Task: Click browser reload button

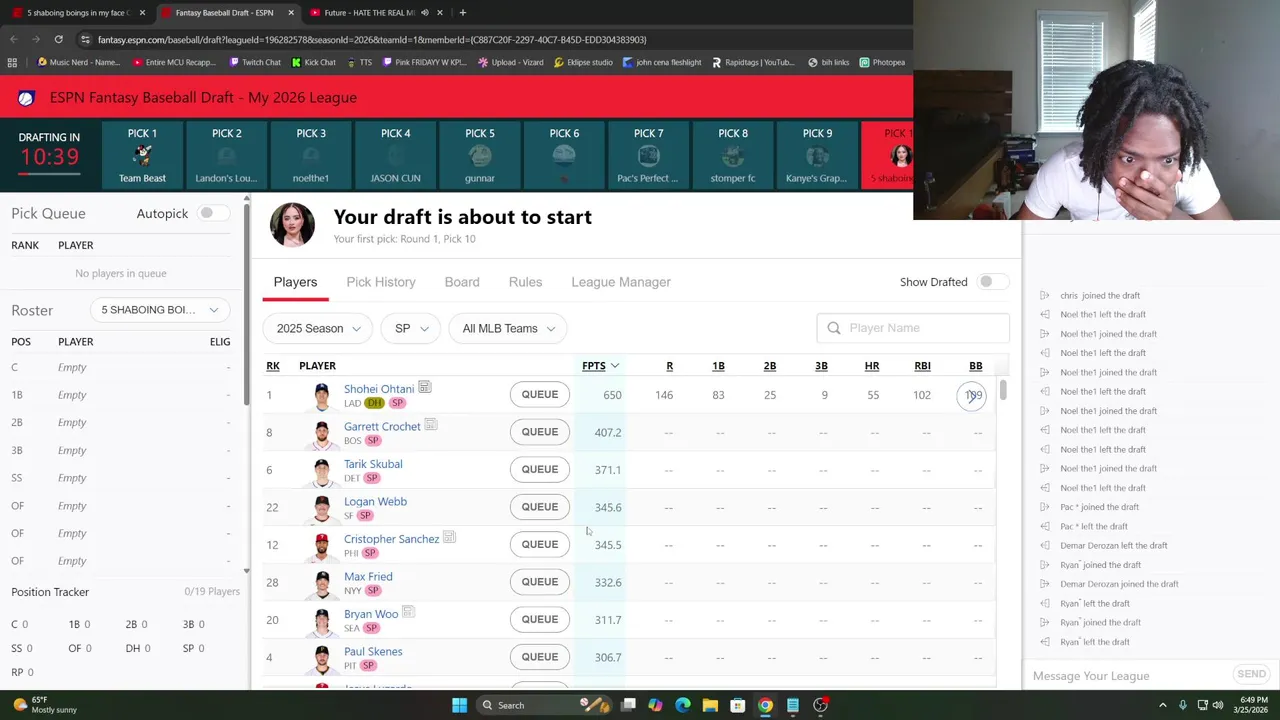Action: [58, 39]
